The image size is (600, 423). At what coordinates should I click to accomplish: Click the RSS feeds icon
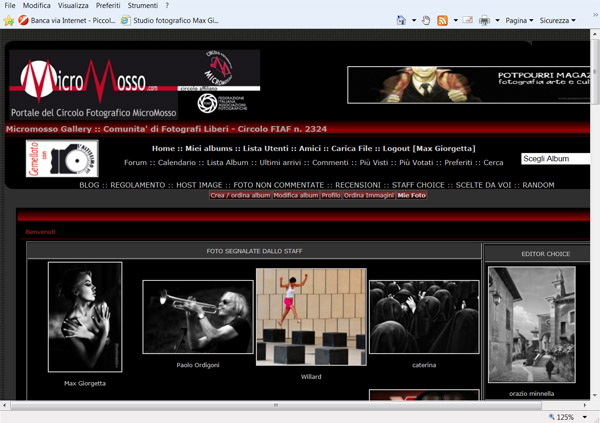tap(442, 20)
